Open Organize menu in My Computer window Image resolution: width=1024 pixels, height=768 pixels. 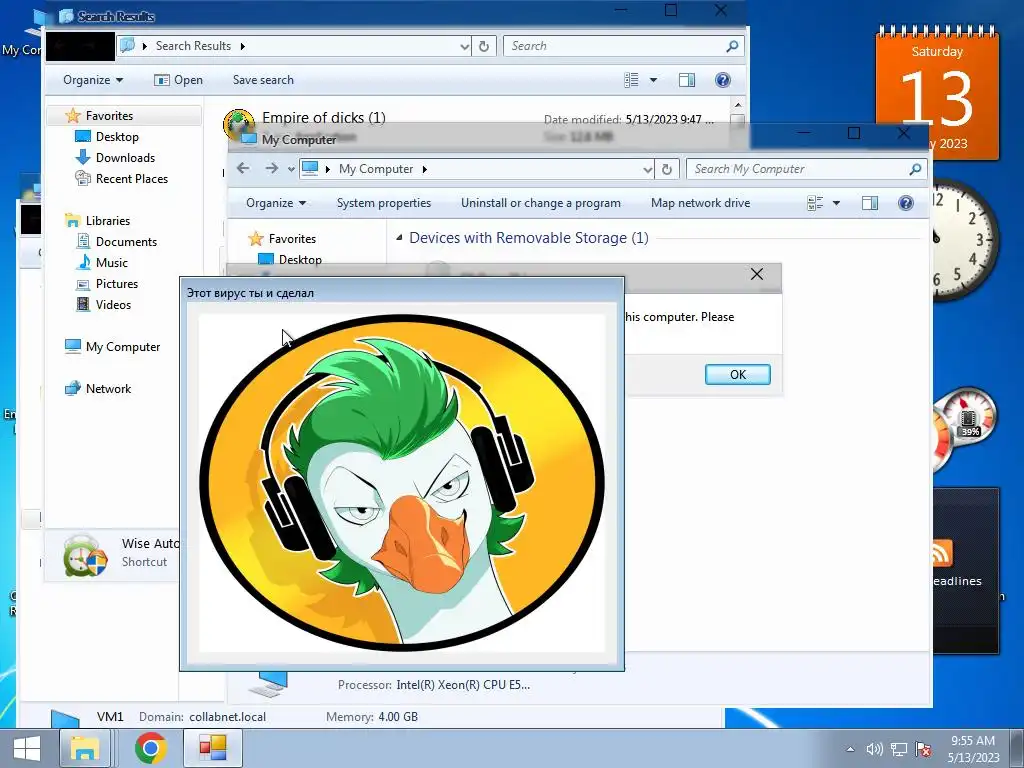(276, 202)
